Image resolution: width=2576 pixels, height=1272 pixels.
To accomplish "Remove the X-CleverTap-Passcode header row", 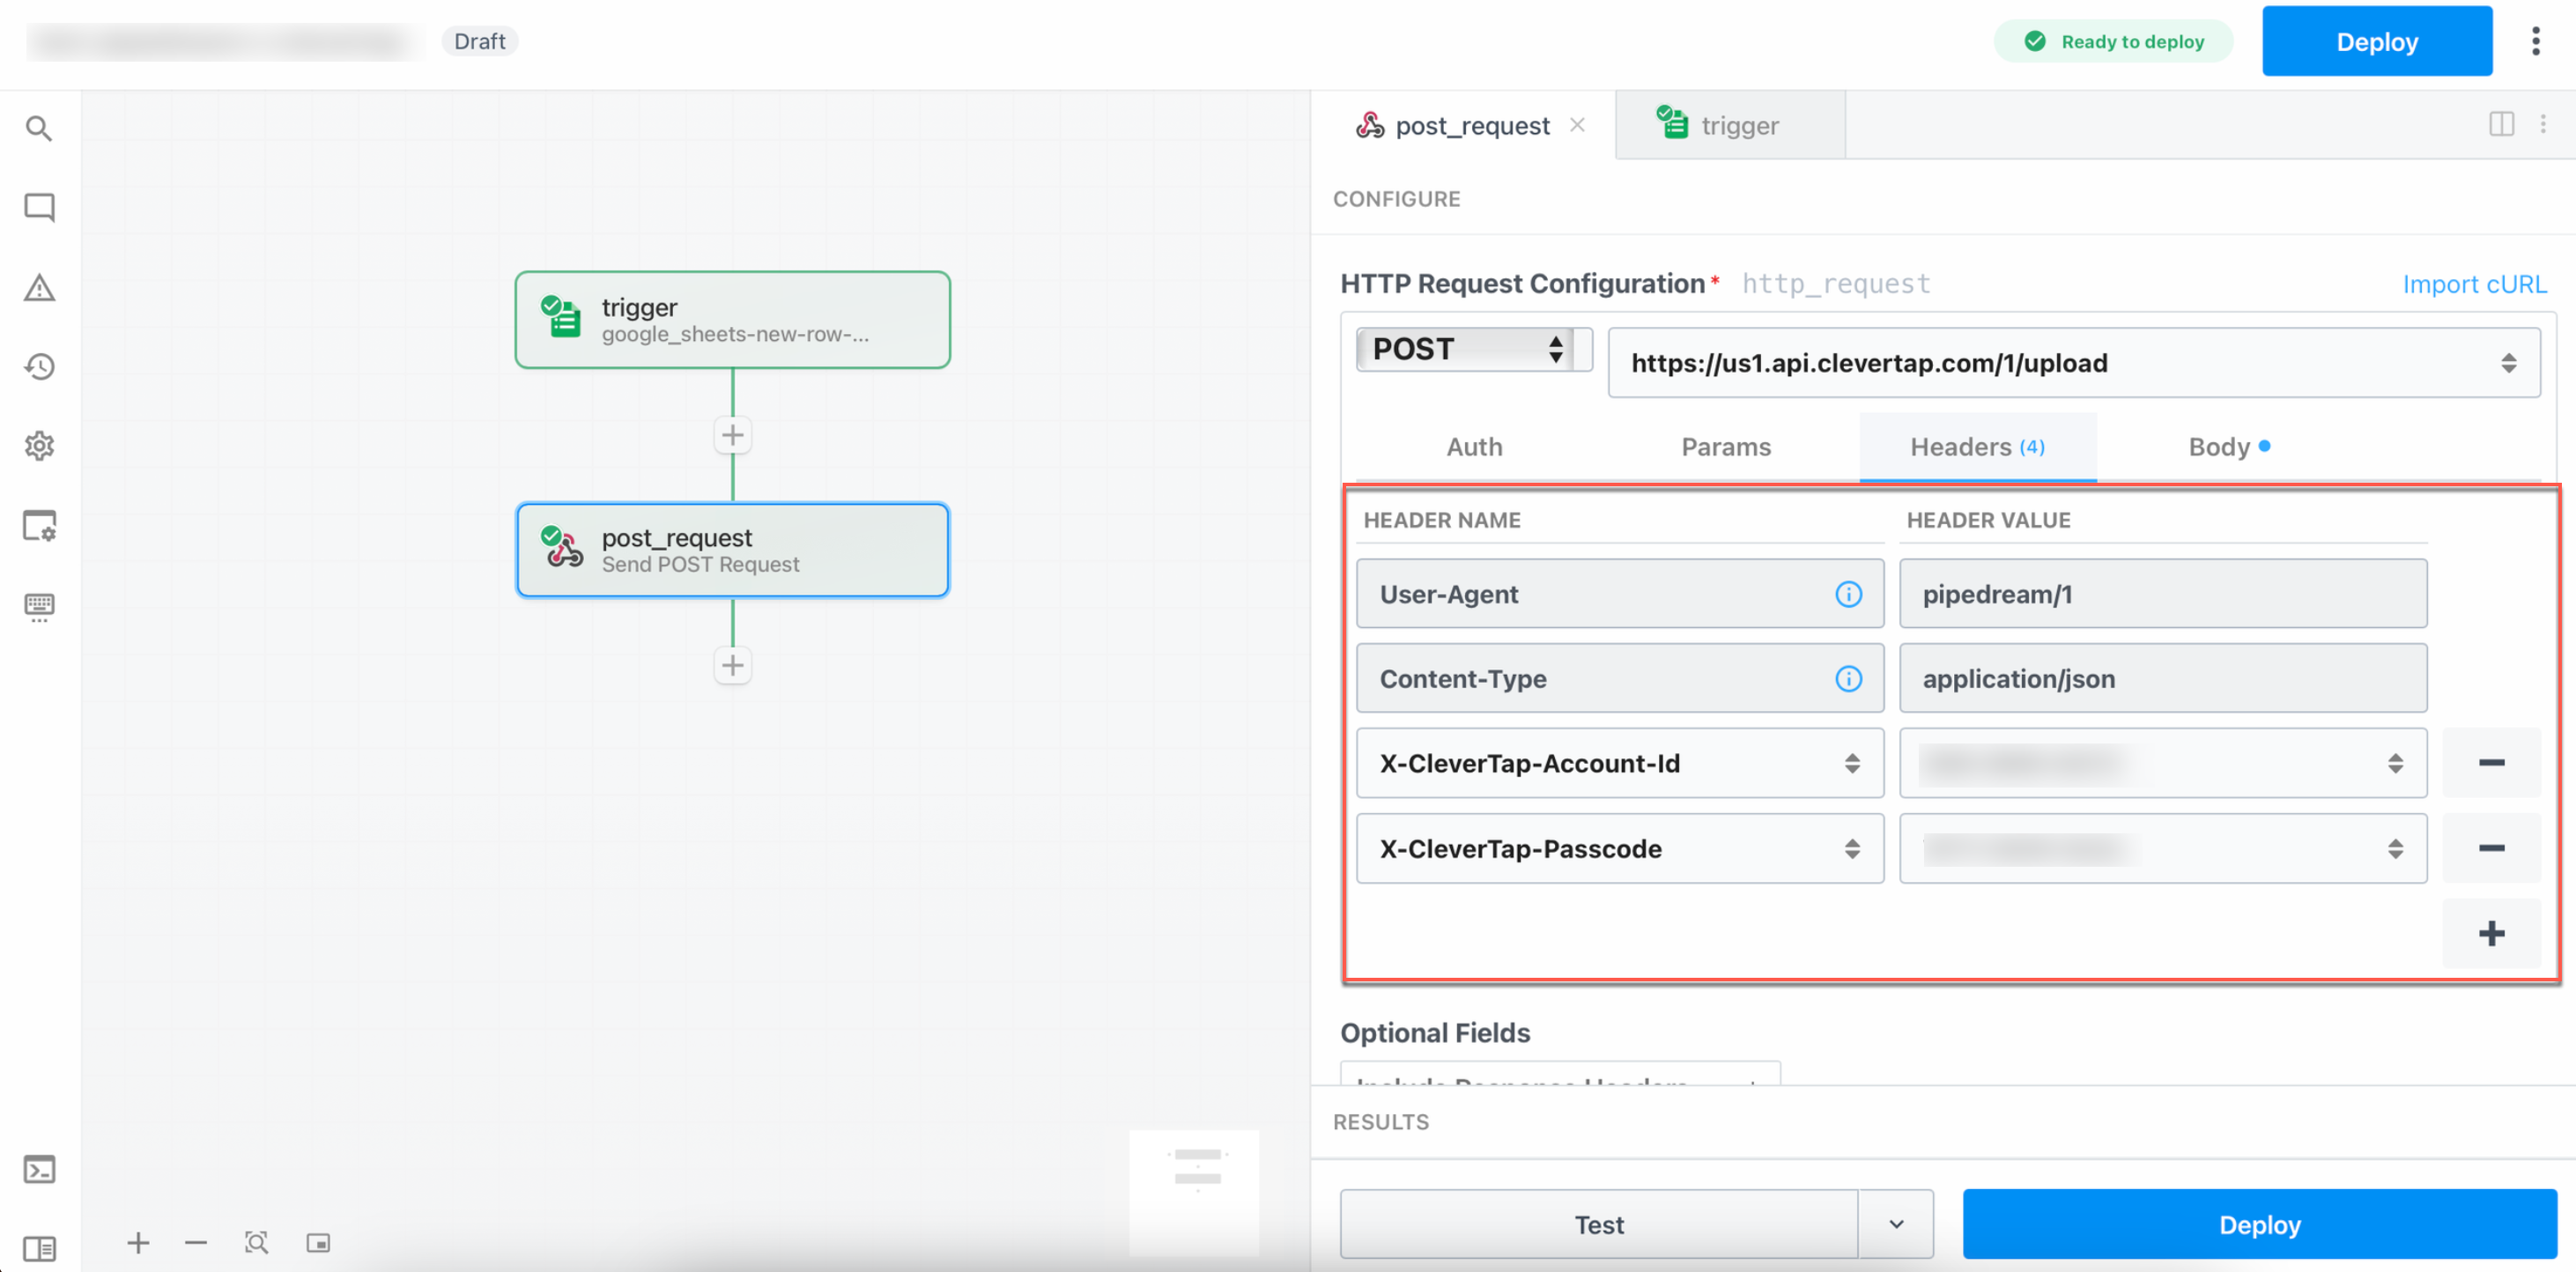I will (x=2491, y=848).
